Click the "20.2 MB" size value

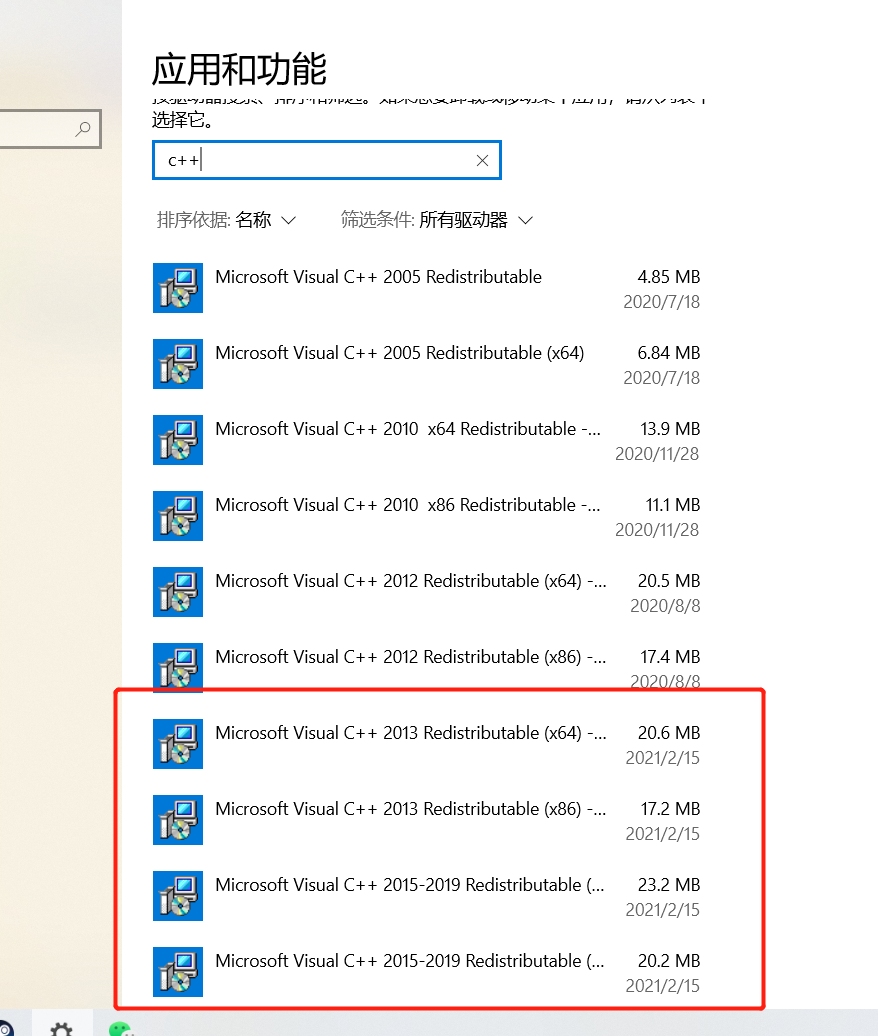669,961
